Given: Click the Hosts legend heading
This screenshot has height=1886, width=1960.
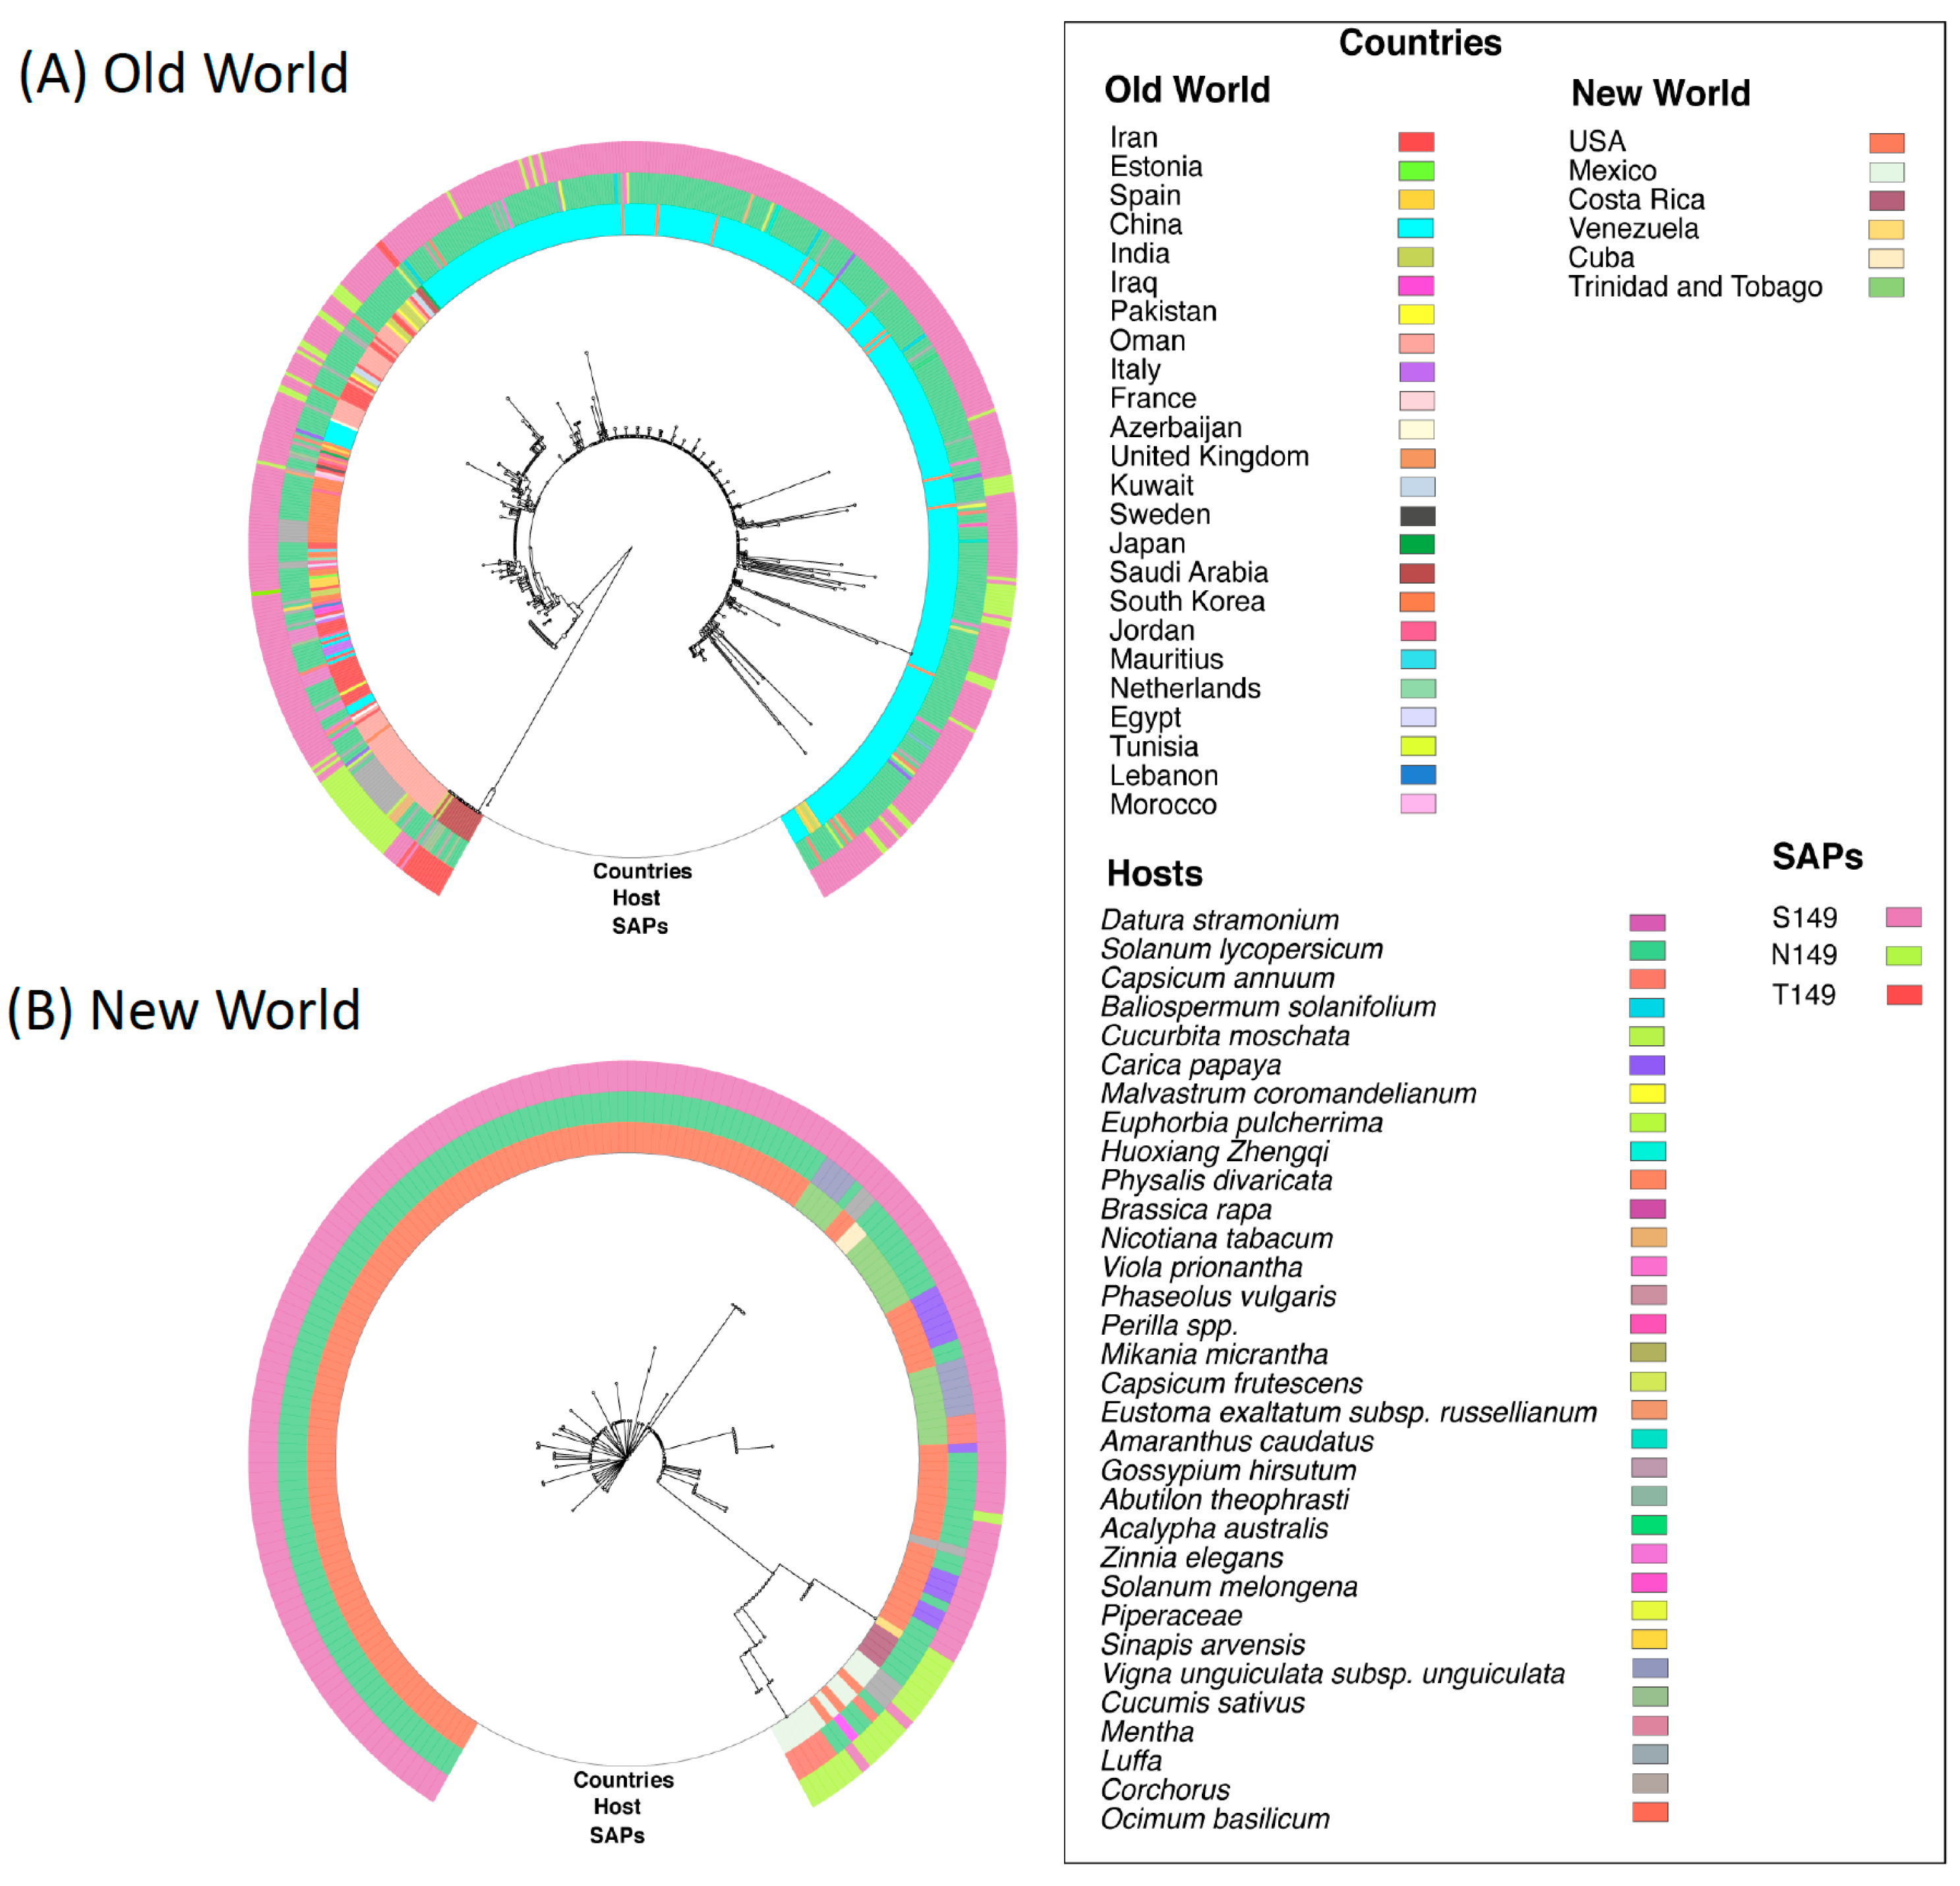Looking at the screenshot, I should (1154, 874).
